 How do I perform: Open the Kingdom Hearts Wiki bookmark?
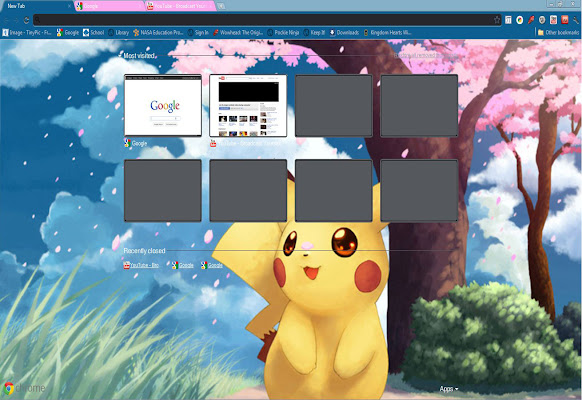pyautogui.click(x=387, y=33)
